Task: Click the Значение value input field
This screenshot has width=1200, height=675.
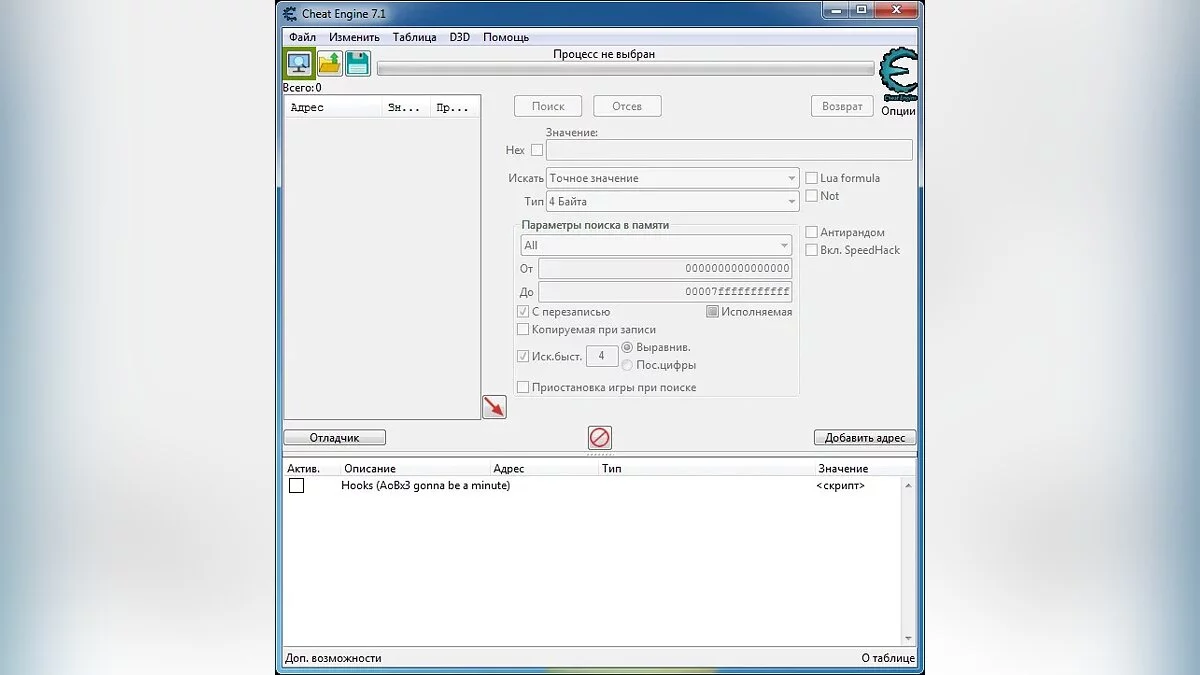Action: point(728,150)
